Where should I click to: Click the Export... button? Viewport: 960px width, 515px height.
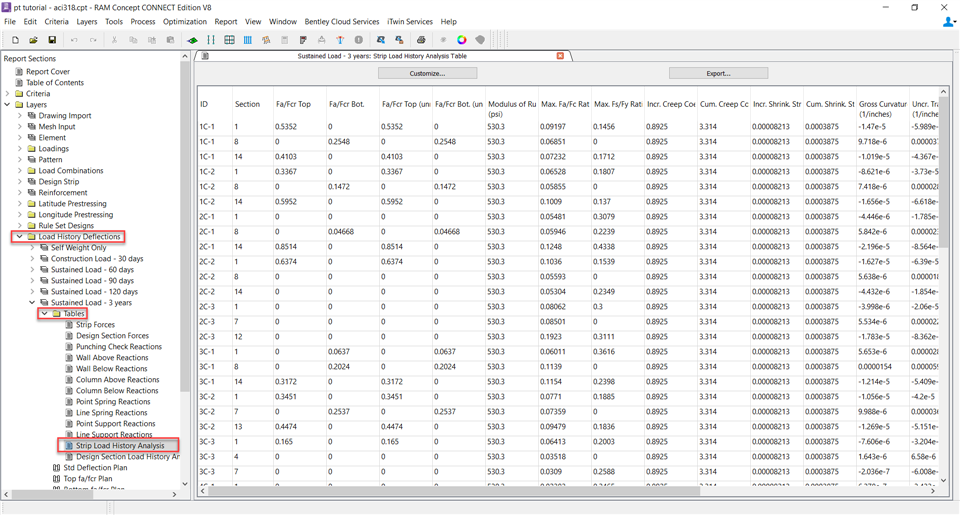[718, 73]
